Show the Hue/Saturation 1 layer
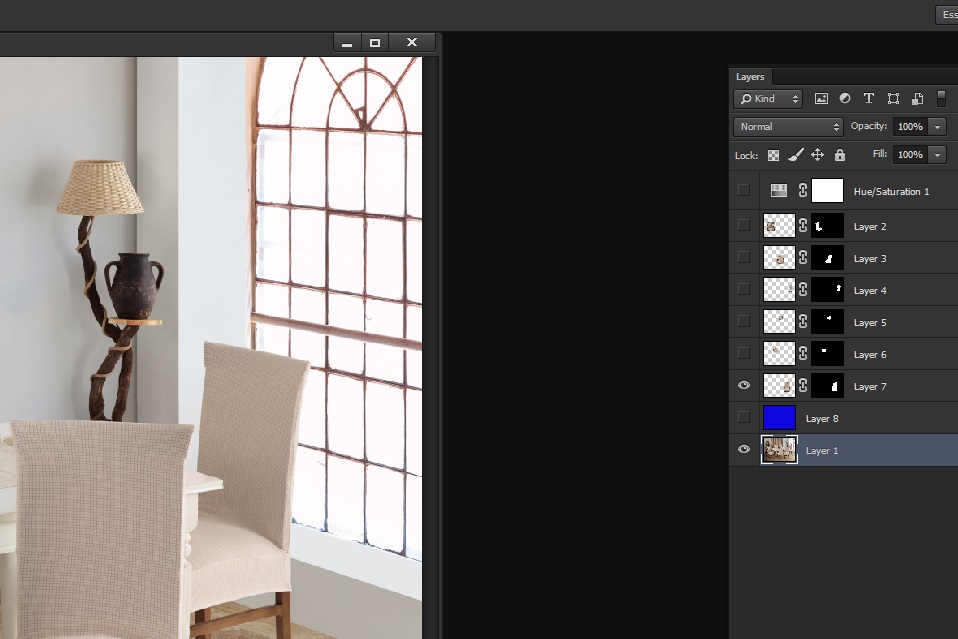Image resolution: width=958 pixels, height=639 pixels. (744, 190)
